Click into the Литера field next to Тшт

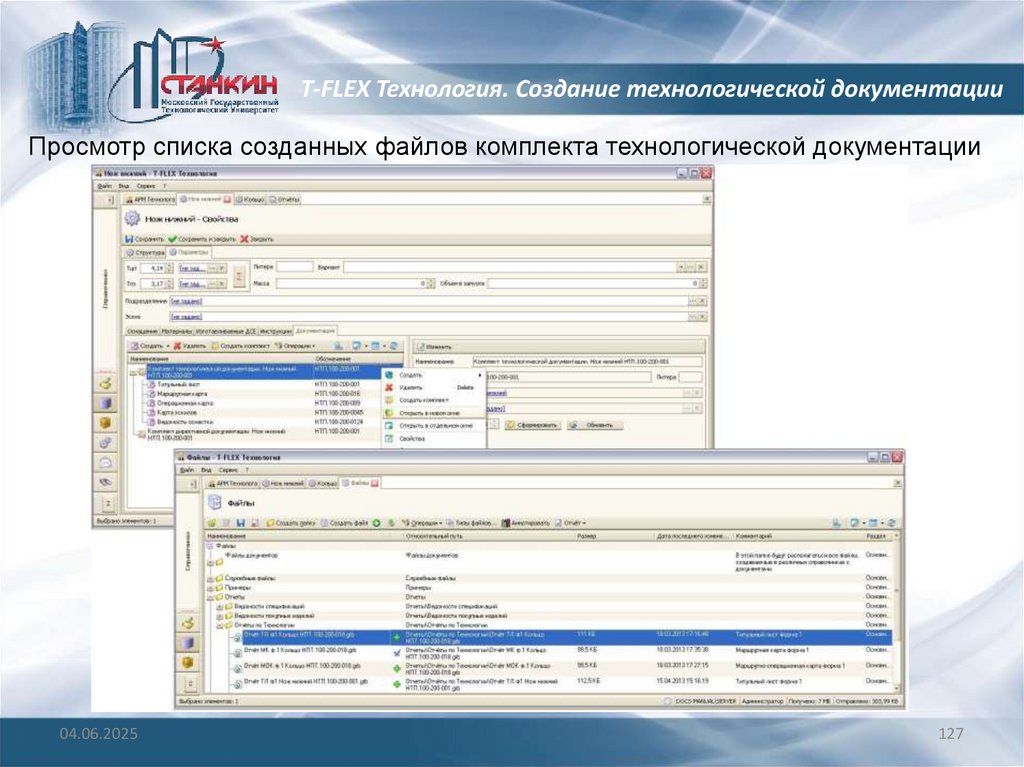(295, 267)
